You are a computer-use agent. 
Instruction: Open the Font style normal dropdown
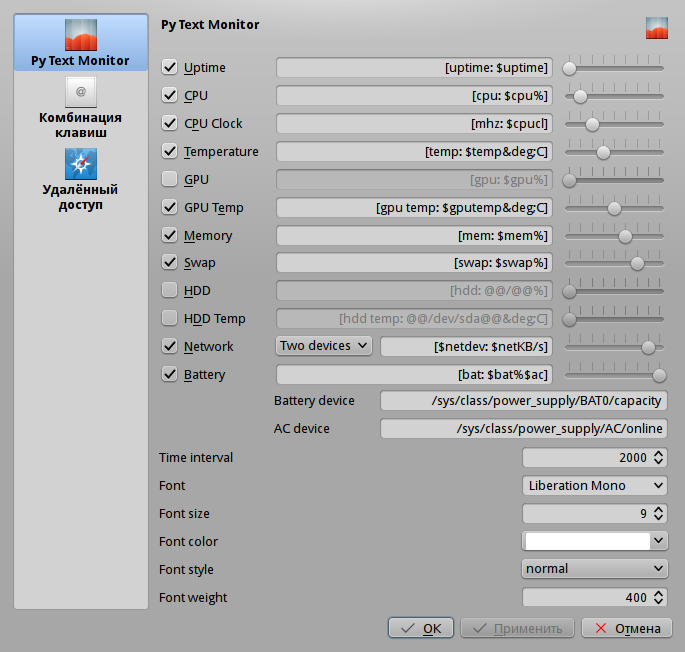[594, 569]
